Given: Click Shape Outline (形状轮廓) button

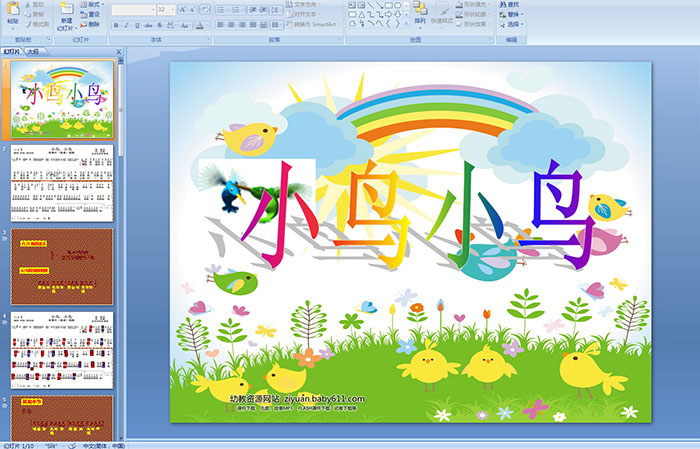Looking at the screenshot, I should click(x=472, y=14).
